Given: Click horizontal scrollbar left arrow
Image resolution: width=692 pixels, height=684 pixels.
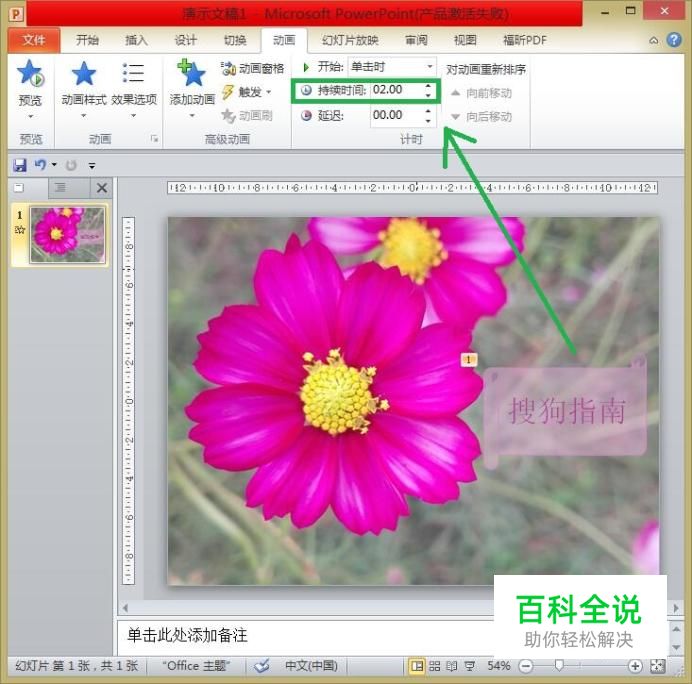Looking at the screenshot, I should [125, 608].
